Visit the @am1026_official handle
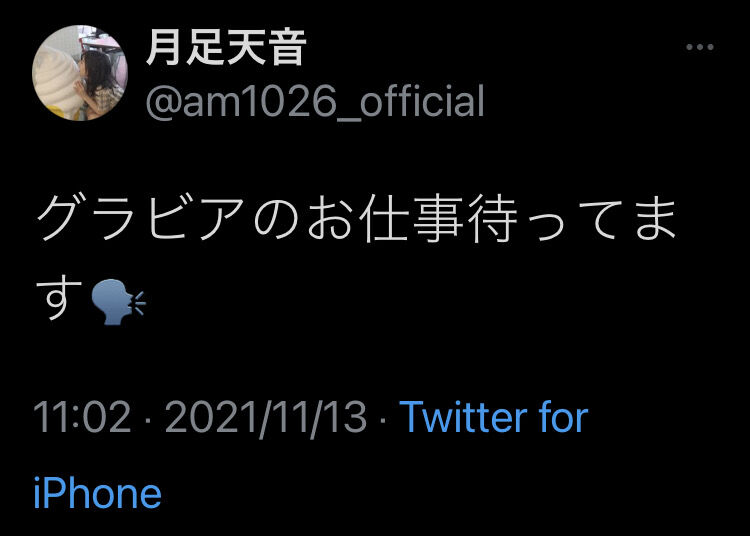The width and height of the screenshot is (750, 536). point(315,101)
